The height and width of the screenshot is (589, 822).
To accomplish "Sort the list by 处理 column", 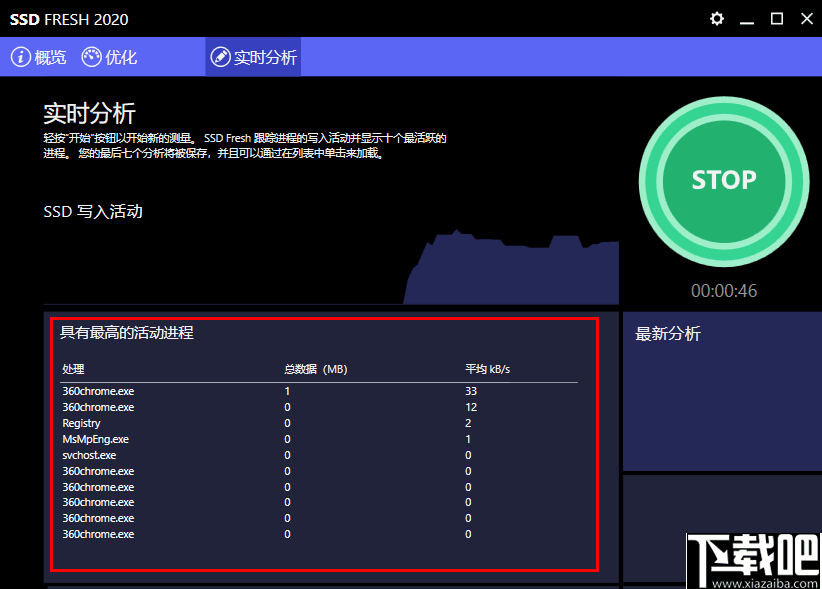I will 73,368.
